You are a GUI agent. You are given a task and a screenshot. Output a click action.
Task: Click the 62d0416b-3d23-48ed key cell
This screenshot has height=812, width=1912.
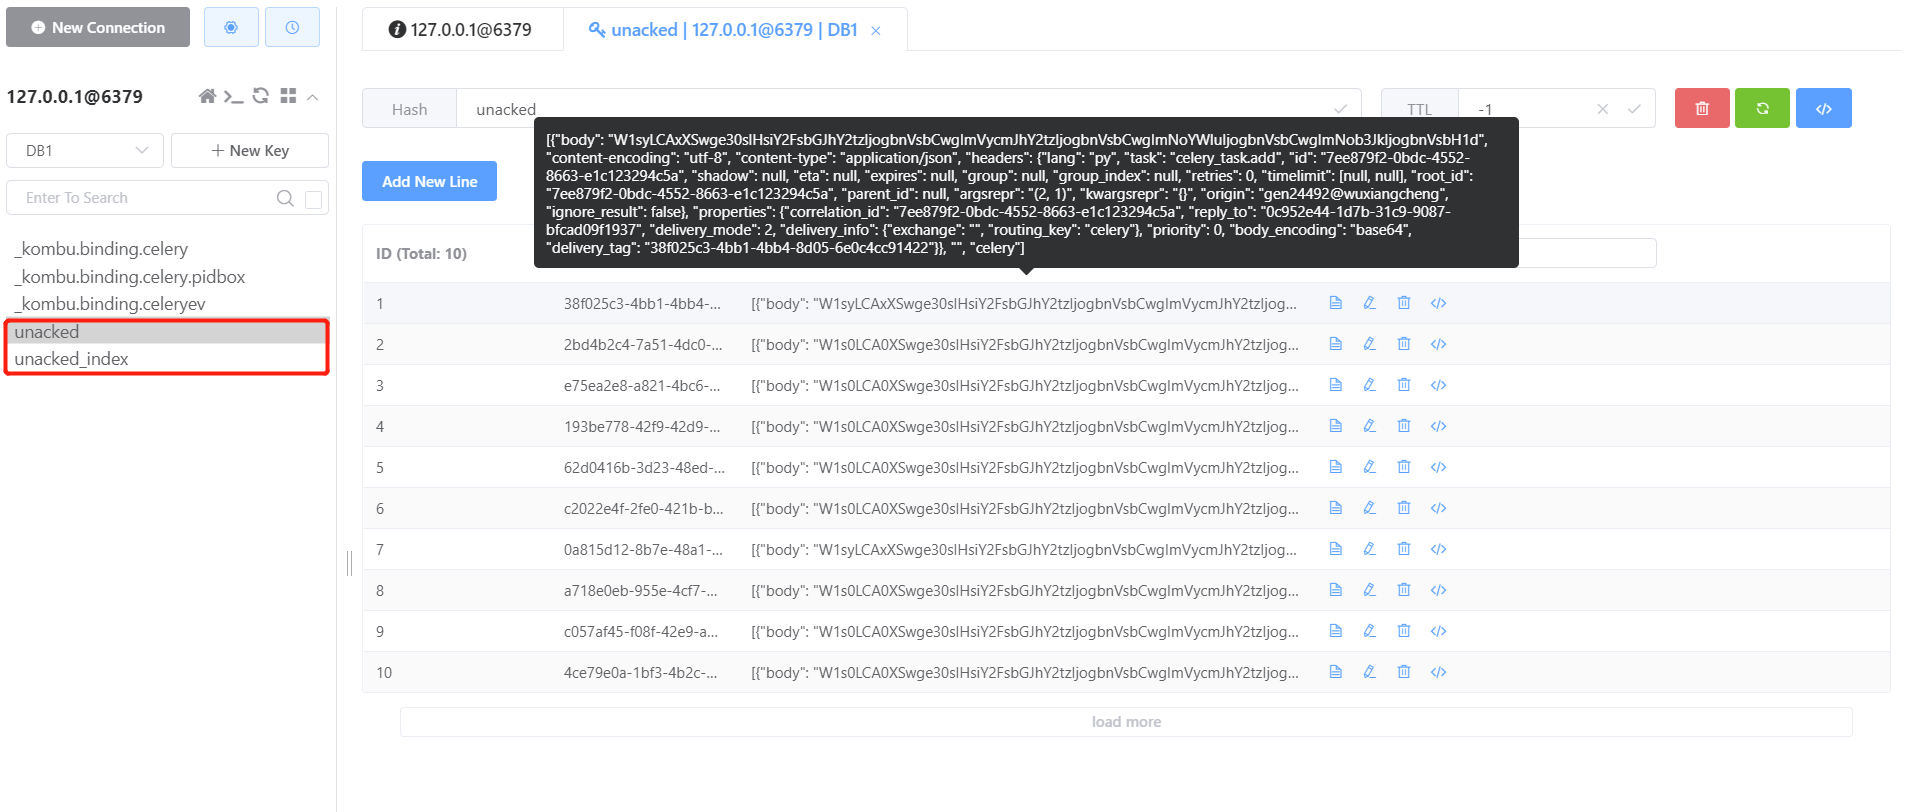pos(644,468)
